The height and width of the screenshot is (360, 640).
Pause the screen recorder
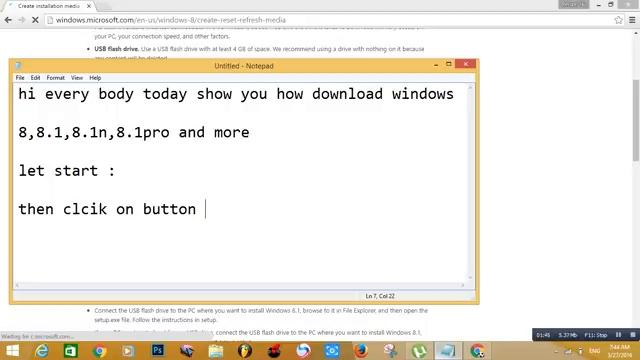[x=618, y=335]
